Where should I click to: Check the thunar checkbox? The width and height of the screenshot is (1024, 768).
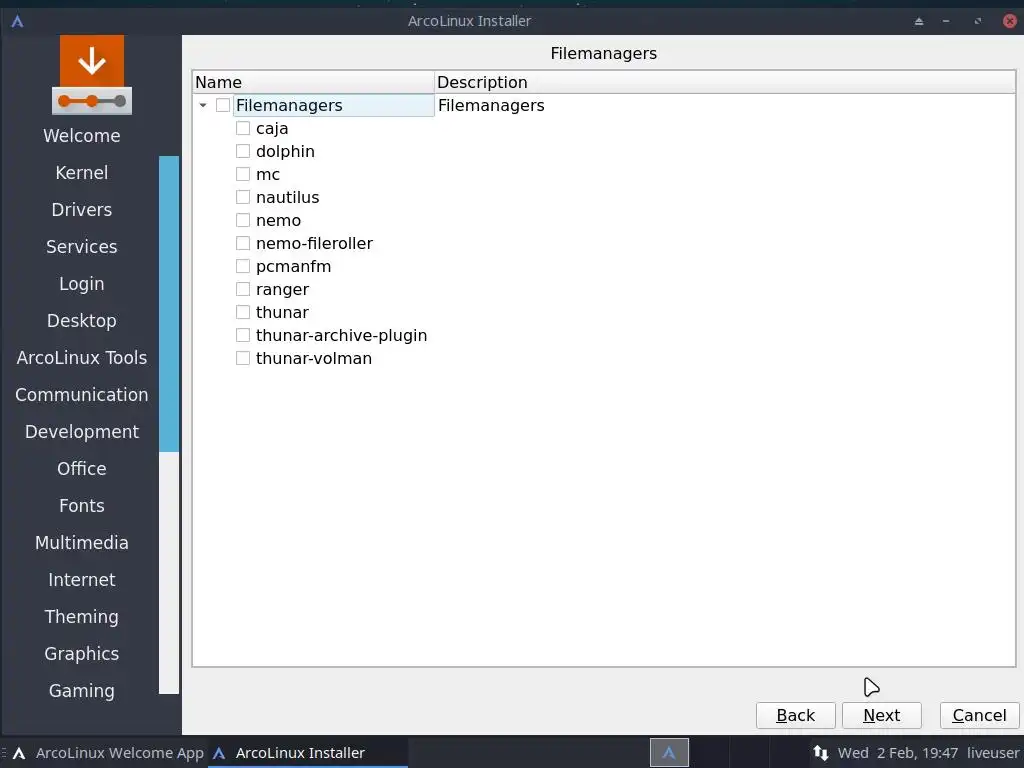[243, 312]
